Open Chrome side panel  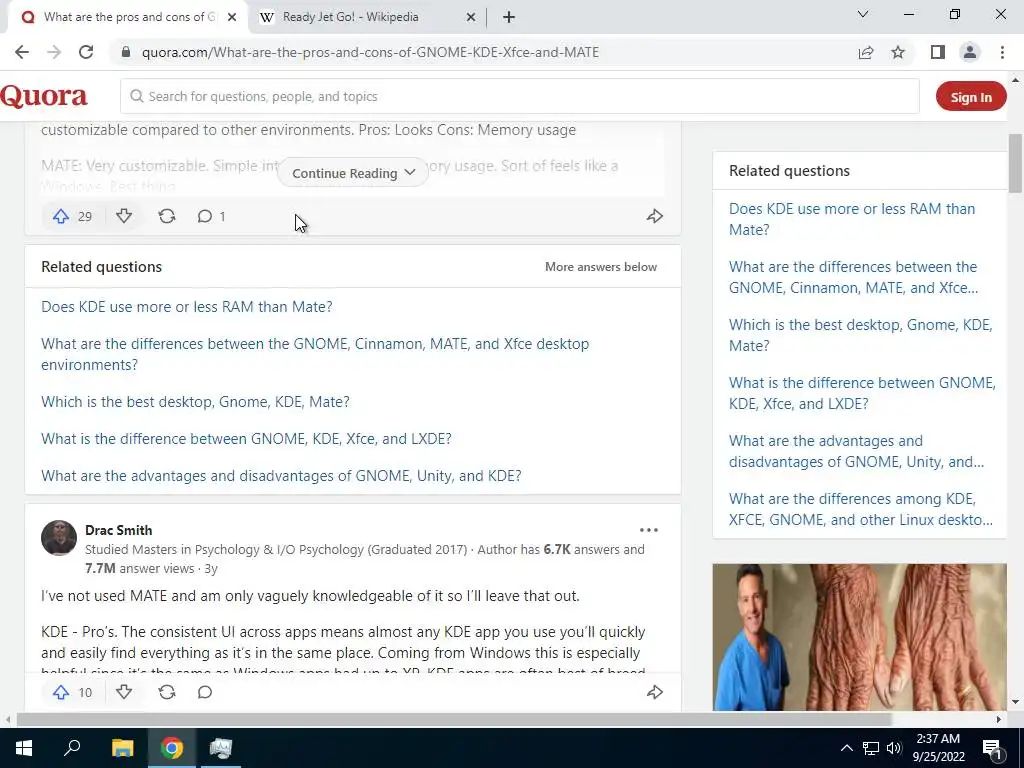click(x=938, y=52)
